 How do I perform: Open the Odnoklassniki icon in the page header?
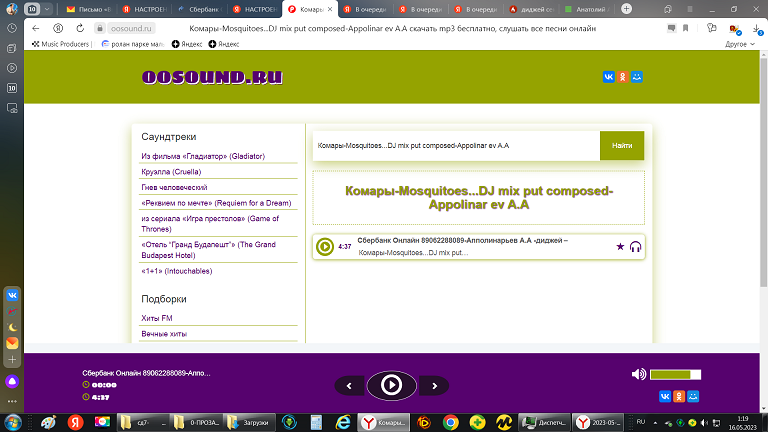pyautogui.click(x=623, y=77)
